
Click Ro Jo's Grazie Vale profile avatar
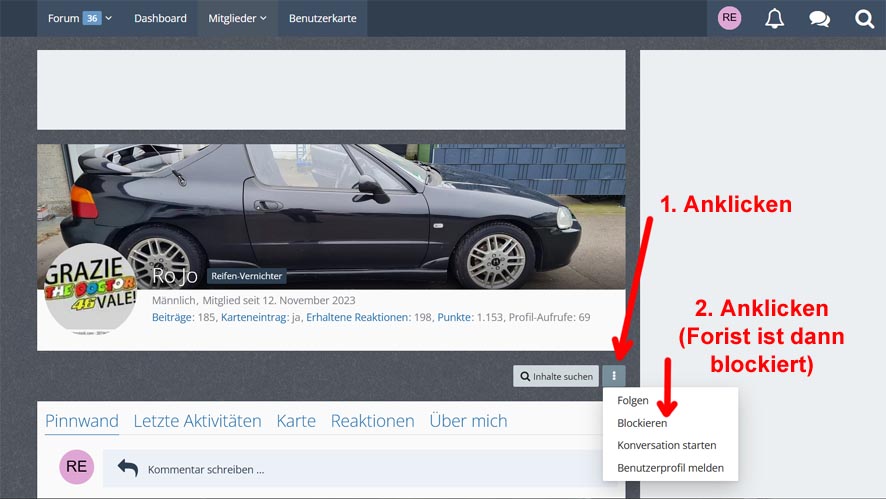(91, 288)
